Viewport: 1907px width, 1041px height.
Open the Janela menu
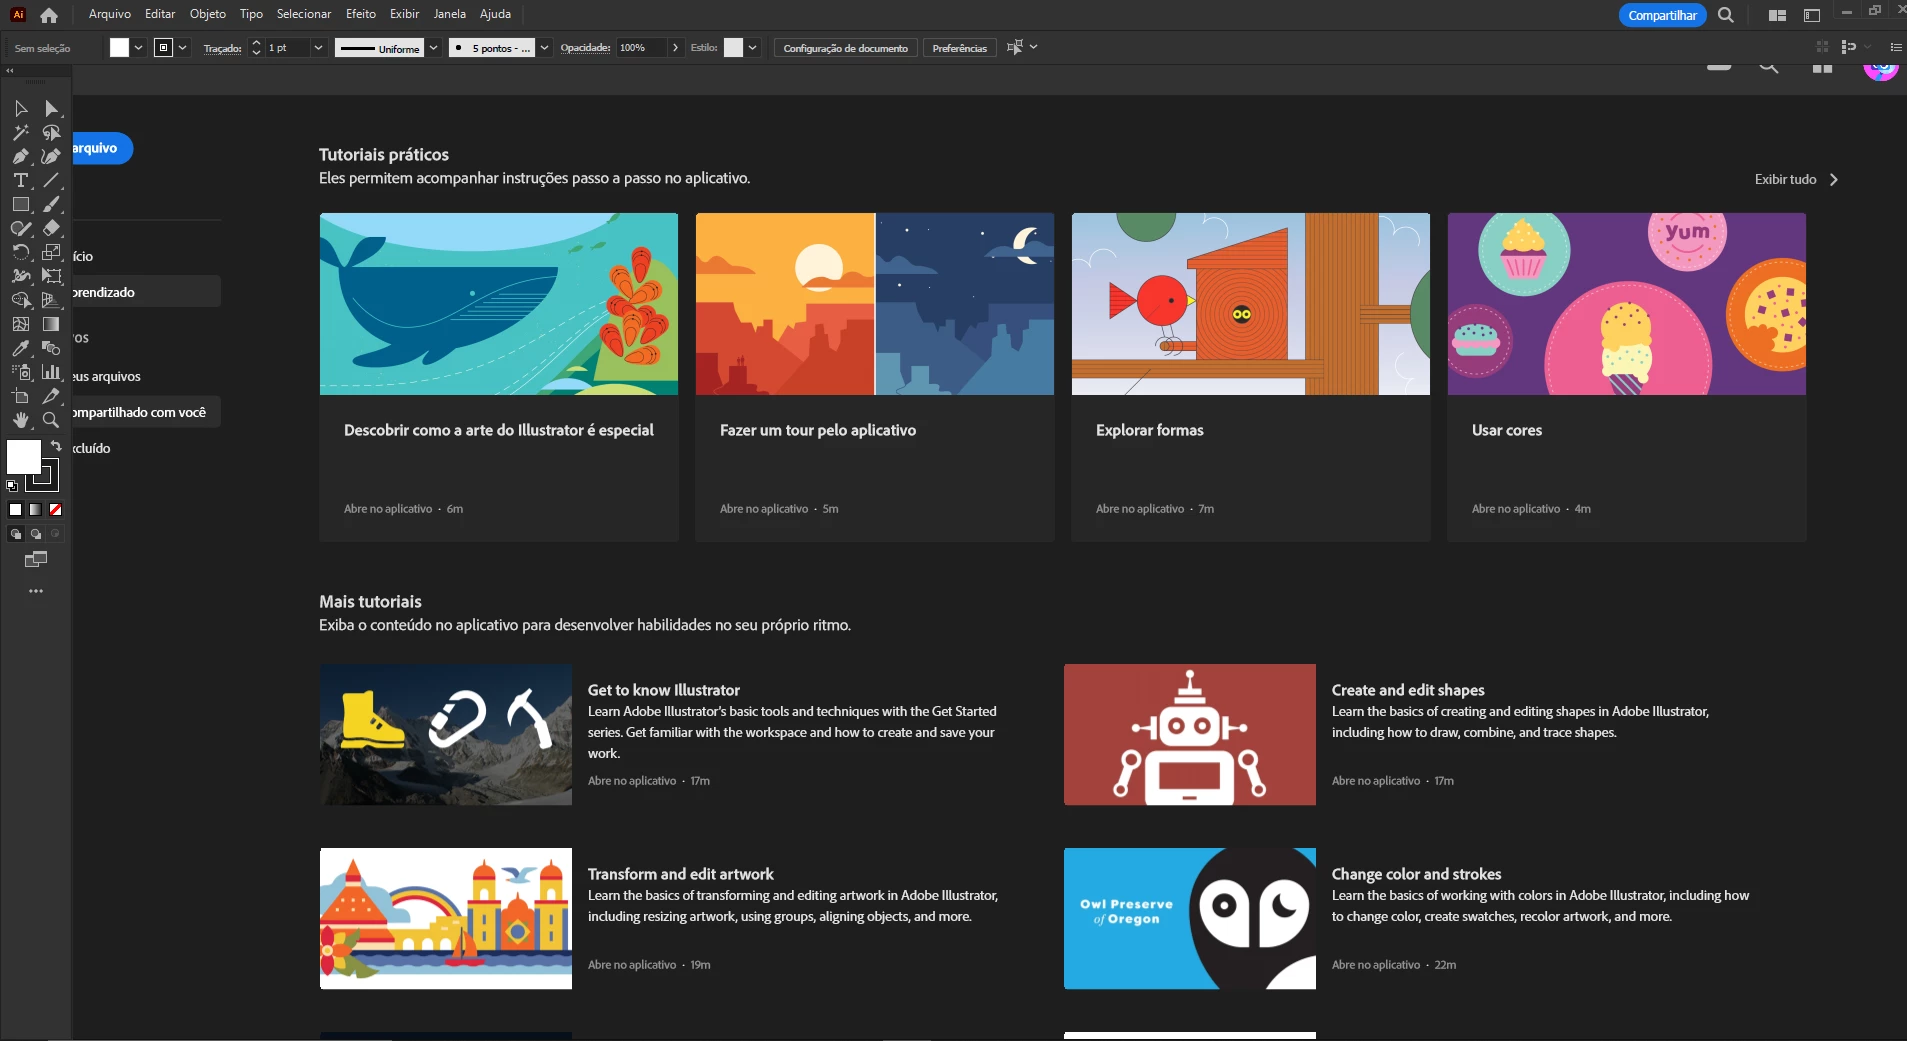point(449,14)
